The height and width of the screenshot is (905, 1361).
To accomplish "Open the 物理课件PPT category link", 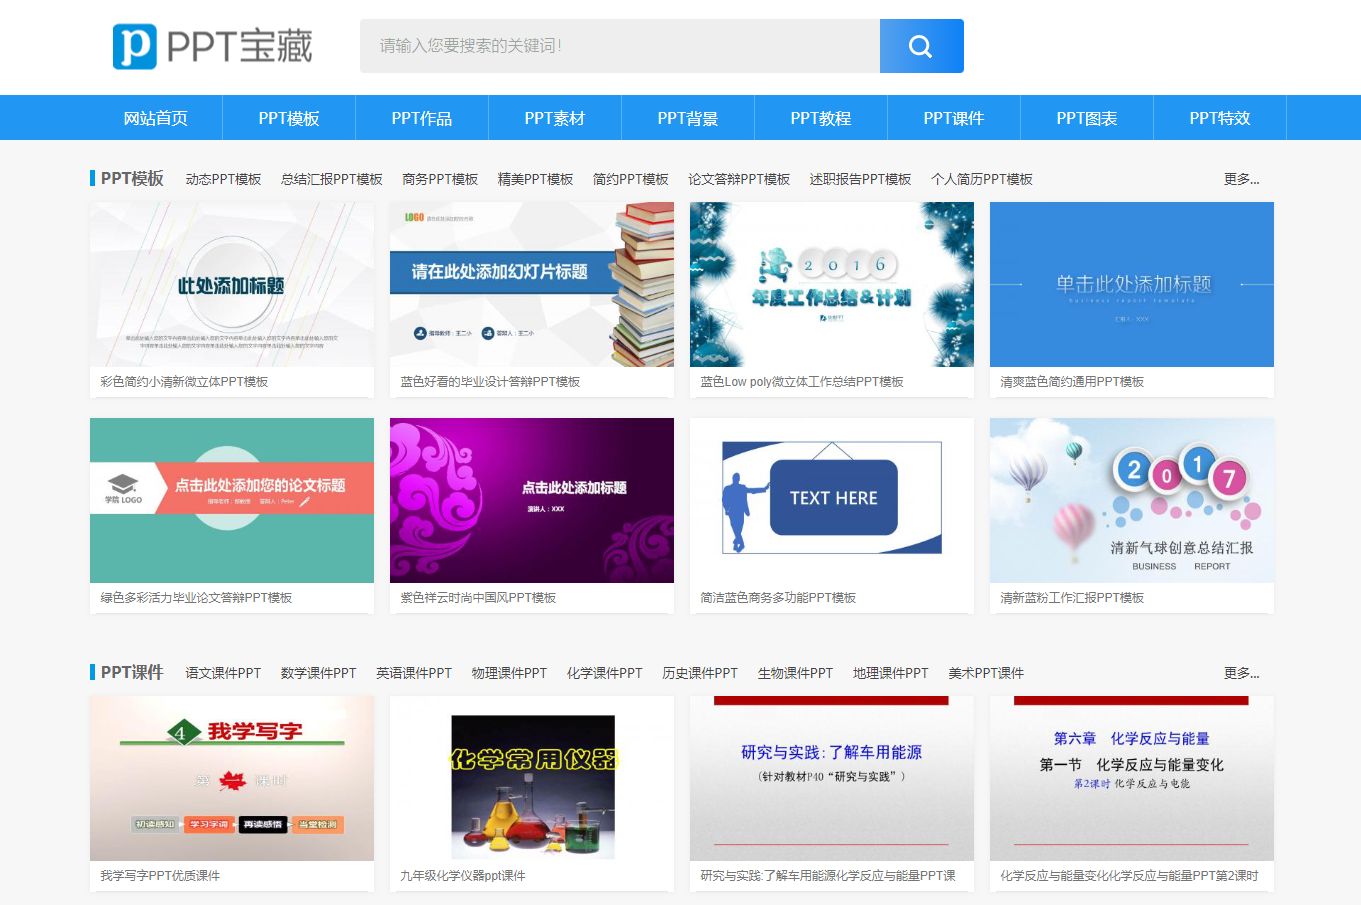I will (510, 673).
